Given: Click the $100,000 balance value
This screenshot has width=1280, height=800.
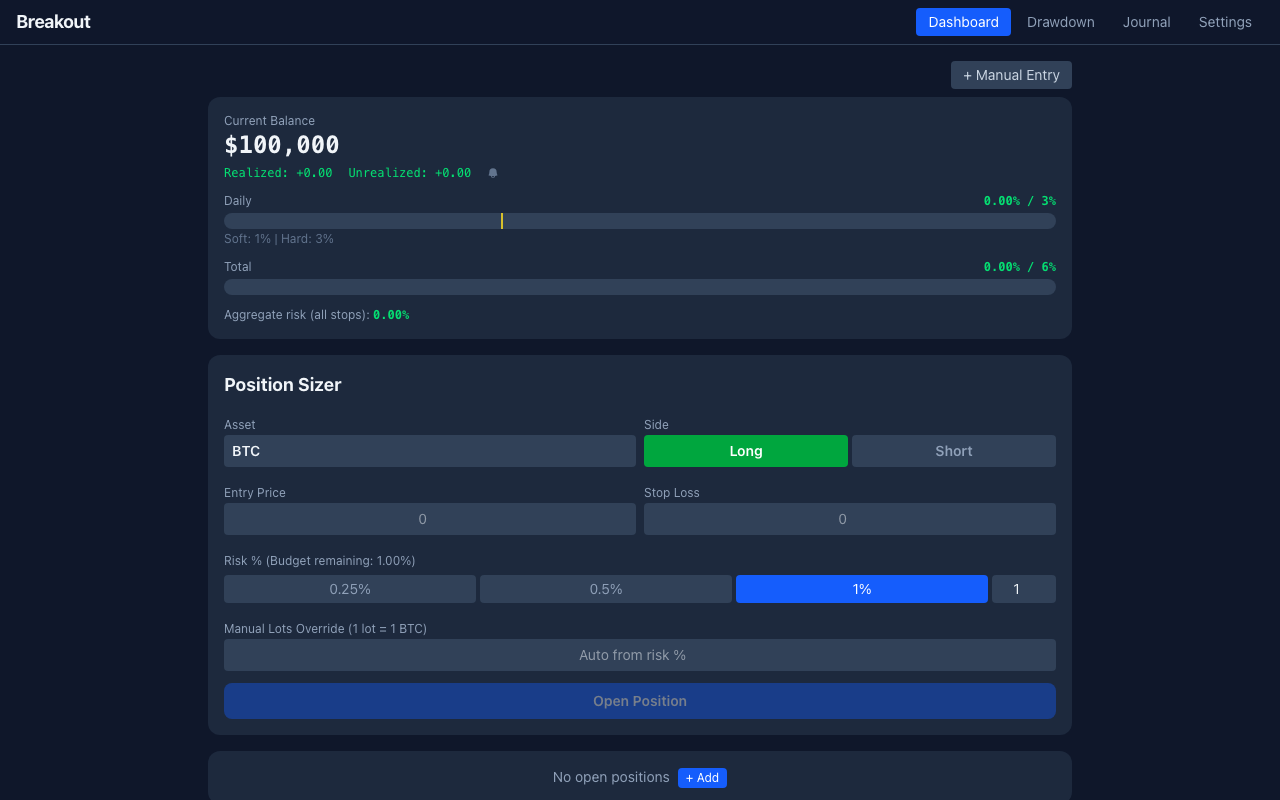Looking at the screenshot, I should coord(282,145).
